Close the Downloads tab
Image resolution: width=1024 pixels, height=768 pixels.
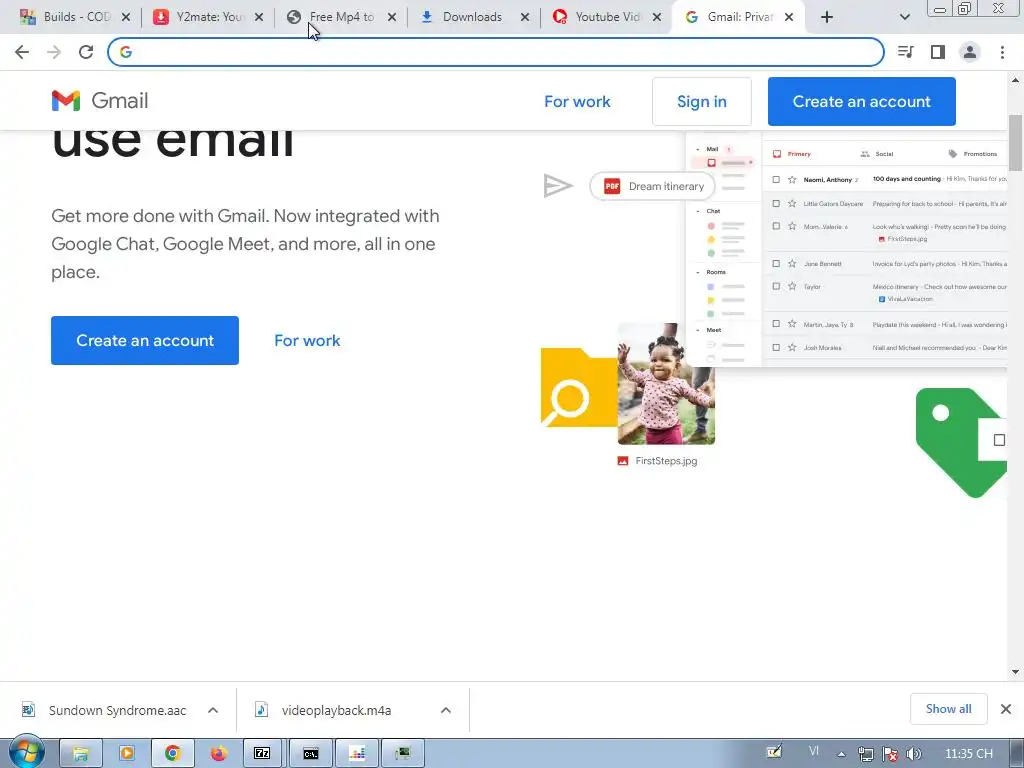[x=525, y=17]
